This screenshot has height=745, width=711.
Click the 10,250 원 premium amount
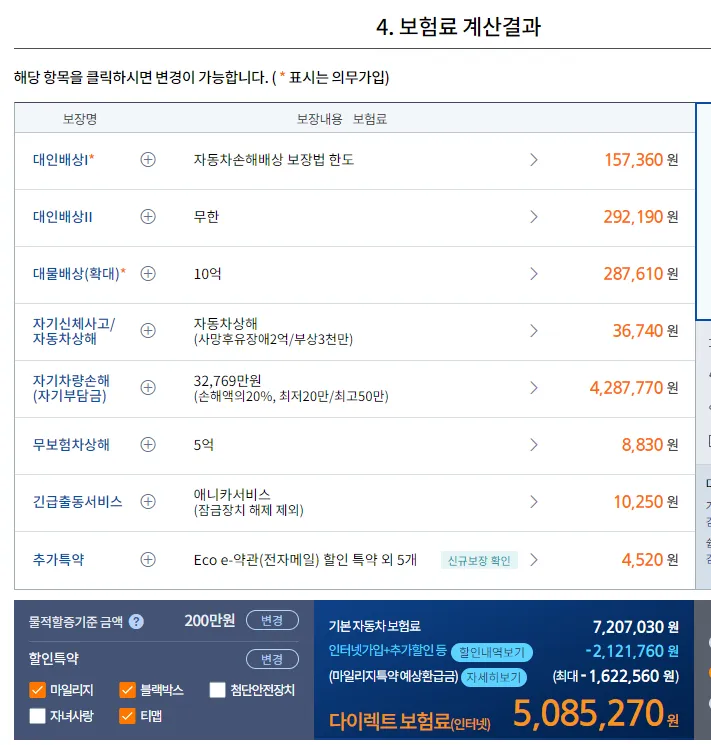tap(646, 502)
